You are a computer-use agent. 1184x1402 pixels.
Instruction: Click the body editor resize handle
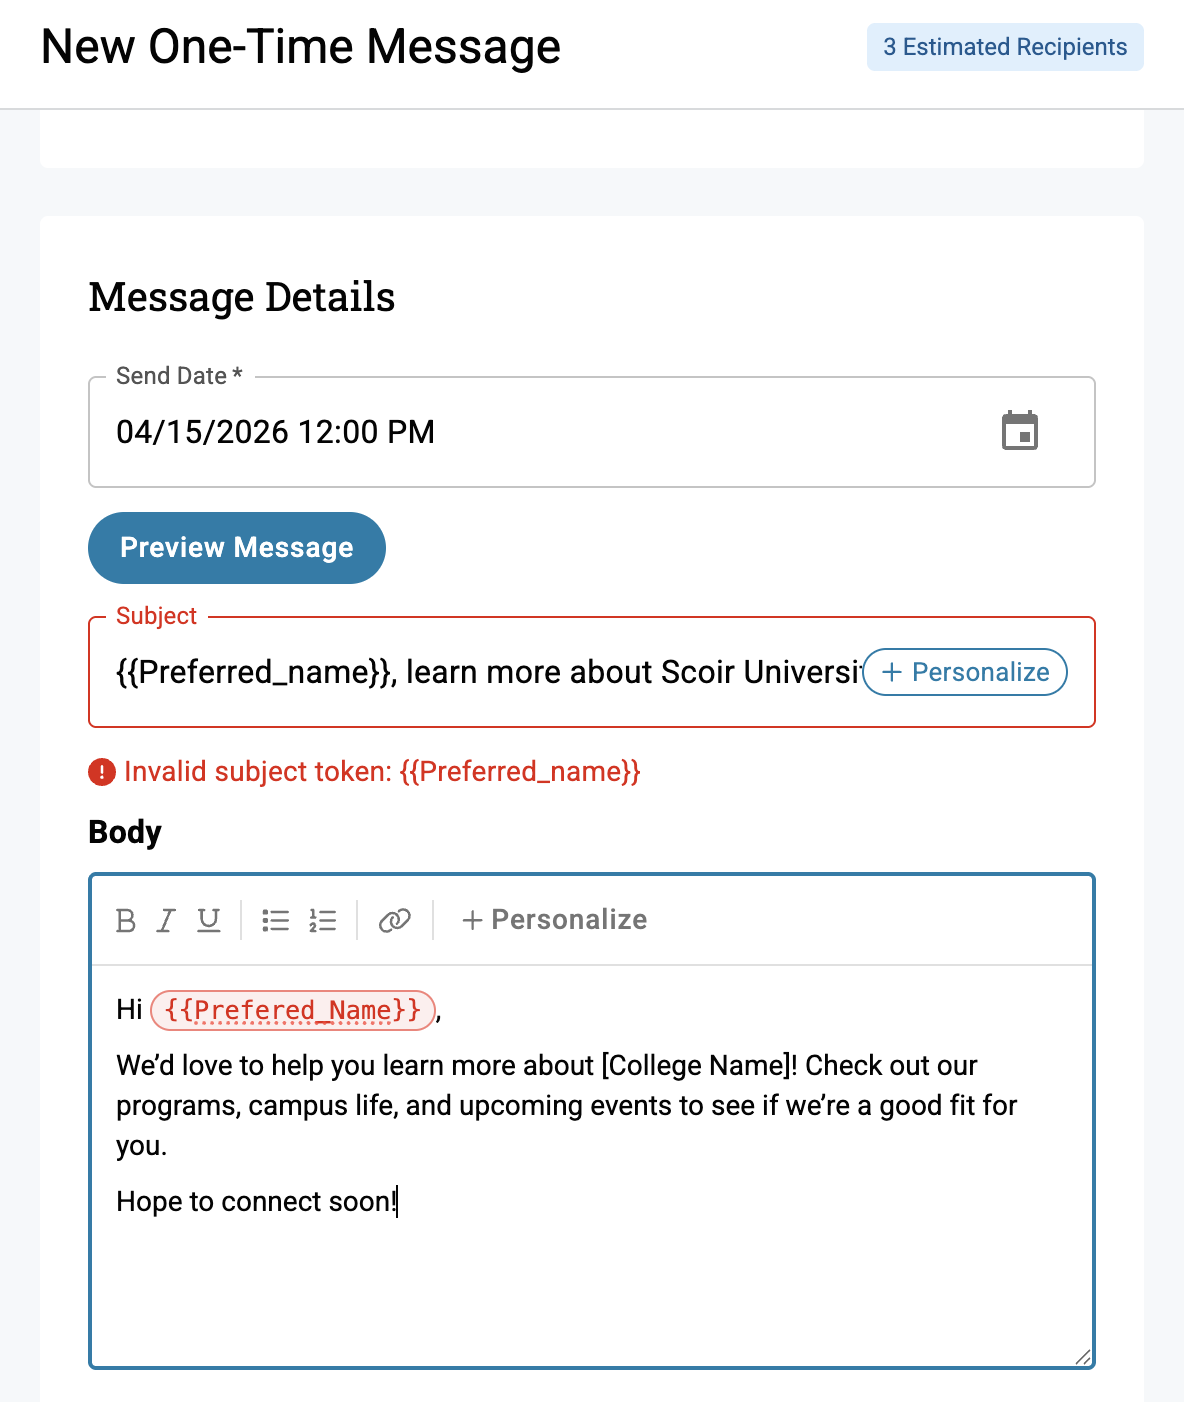[x=1083, y=1357]
